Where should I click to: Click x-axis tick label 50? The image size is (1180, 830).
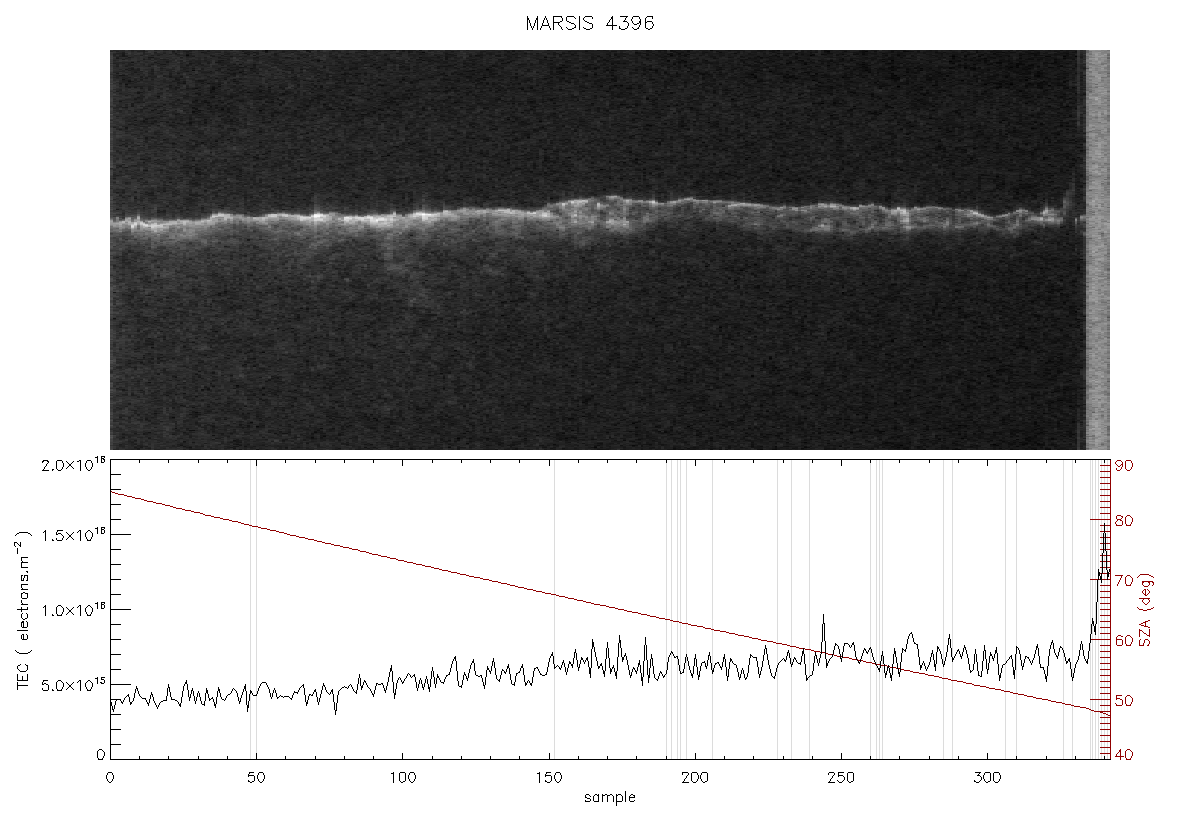[x=257, y=778]
